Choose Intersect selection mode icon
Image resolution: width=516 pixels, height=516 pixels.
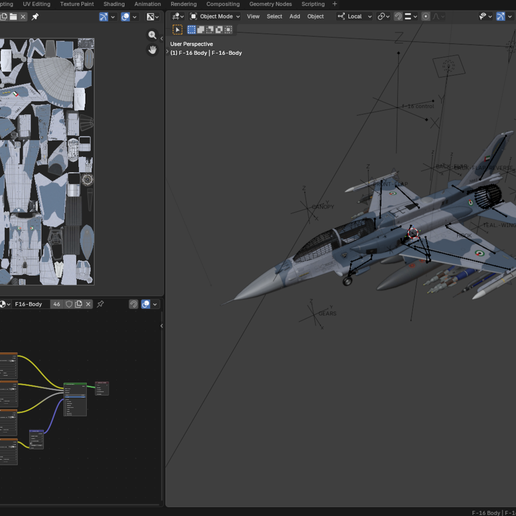(228, 30)
